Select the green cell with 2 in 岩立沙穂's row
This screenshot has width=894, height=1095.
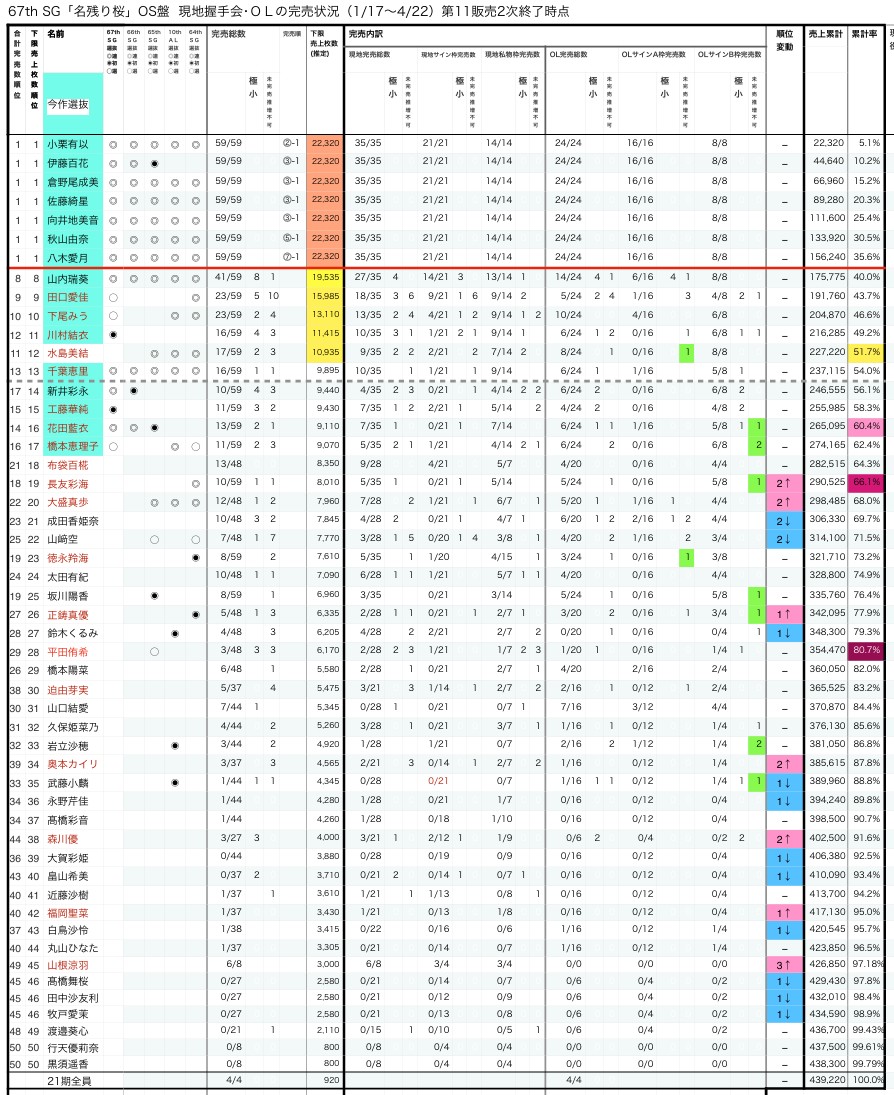coord(759,745)
